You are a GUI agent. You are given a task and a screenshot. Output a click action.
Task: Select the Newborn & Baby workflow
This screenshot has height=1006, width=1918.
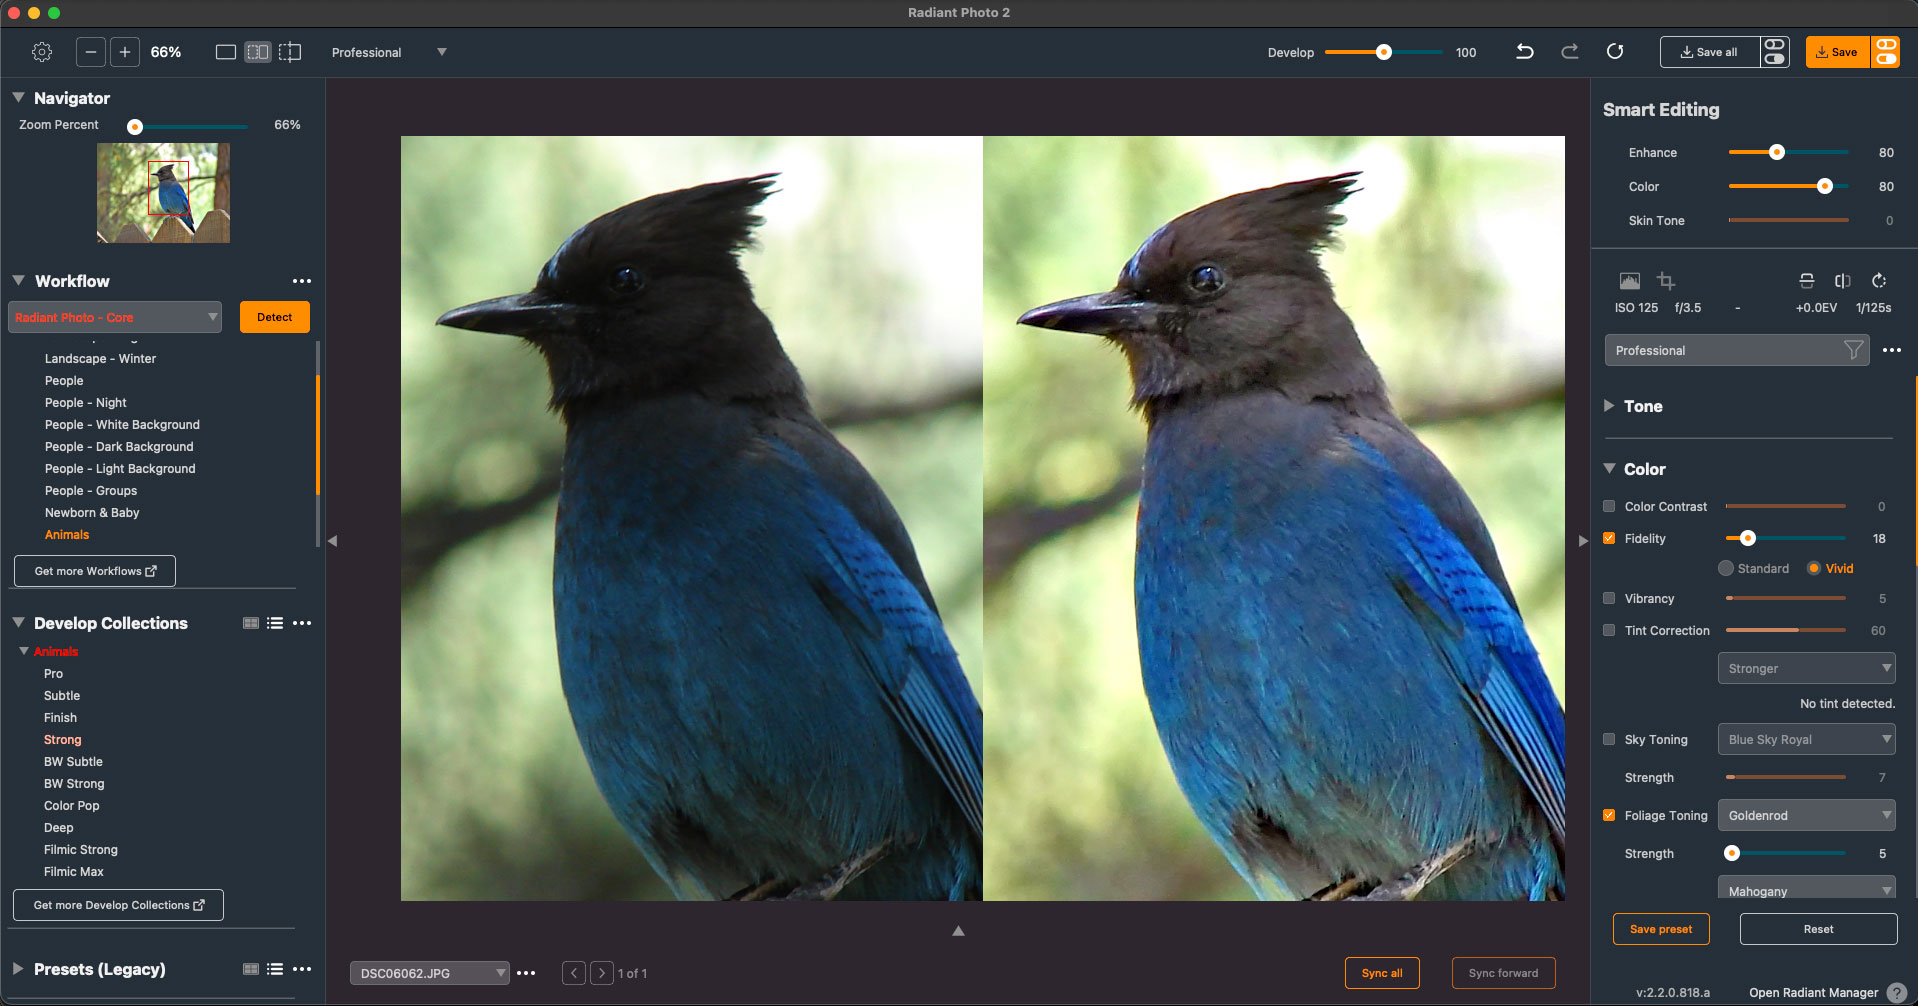(92, 512)
